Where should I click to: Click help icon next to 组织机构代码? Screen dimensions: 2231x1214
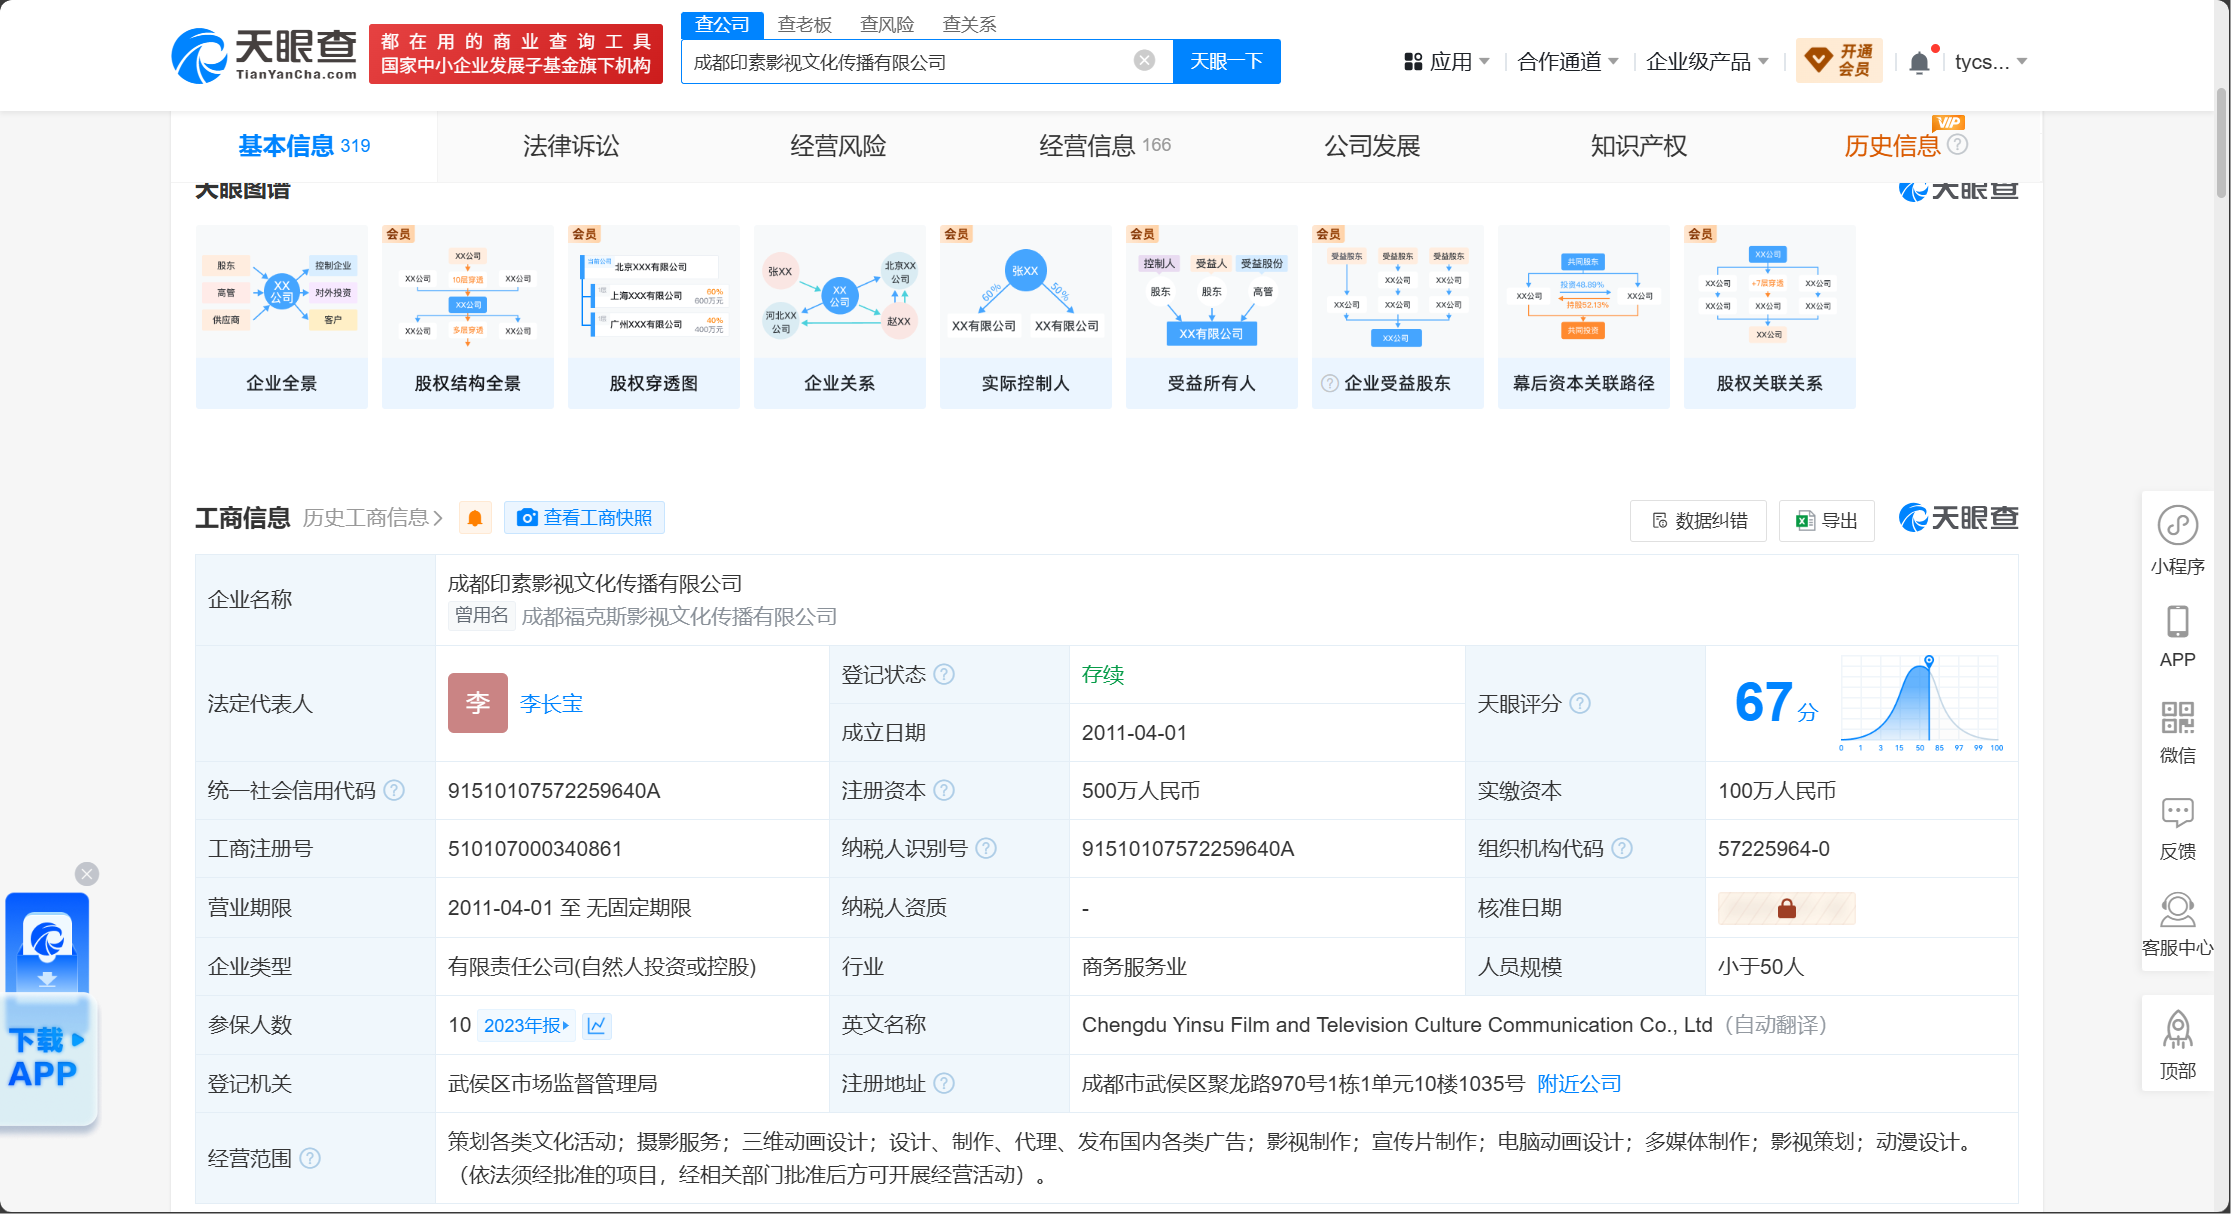pyautogui.click(x=1622, y=848)
